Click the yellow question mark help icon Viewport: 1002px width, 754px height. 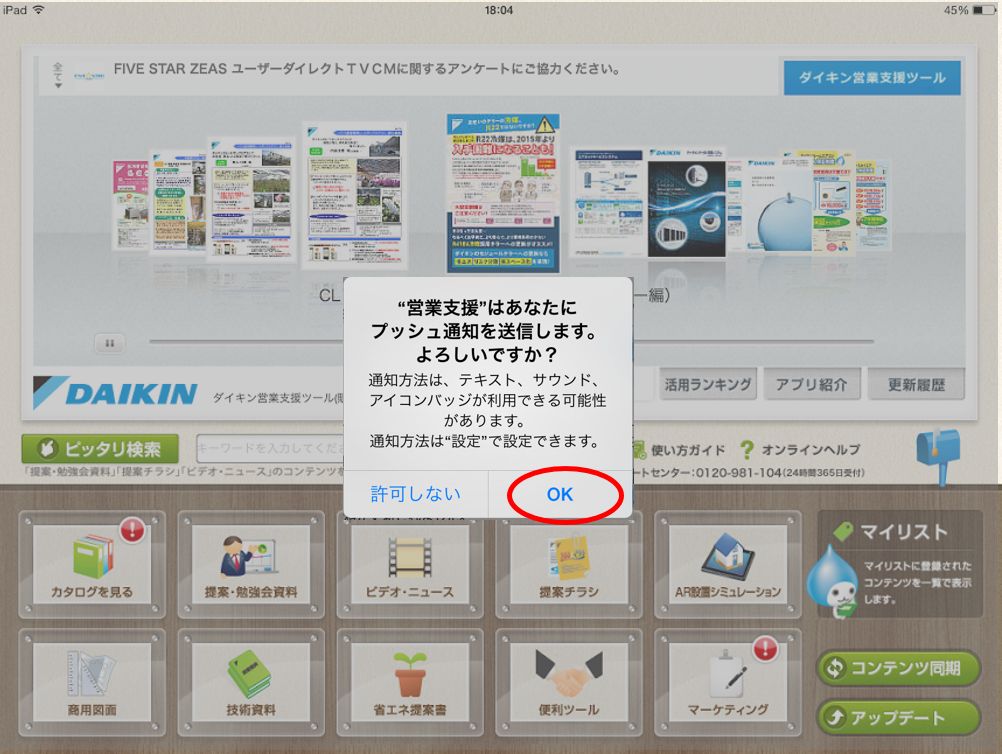746,450
